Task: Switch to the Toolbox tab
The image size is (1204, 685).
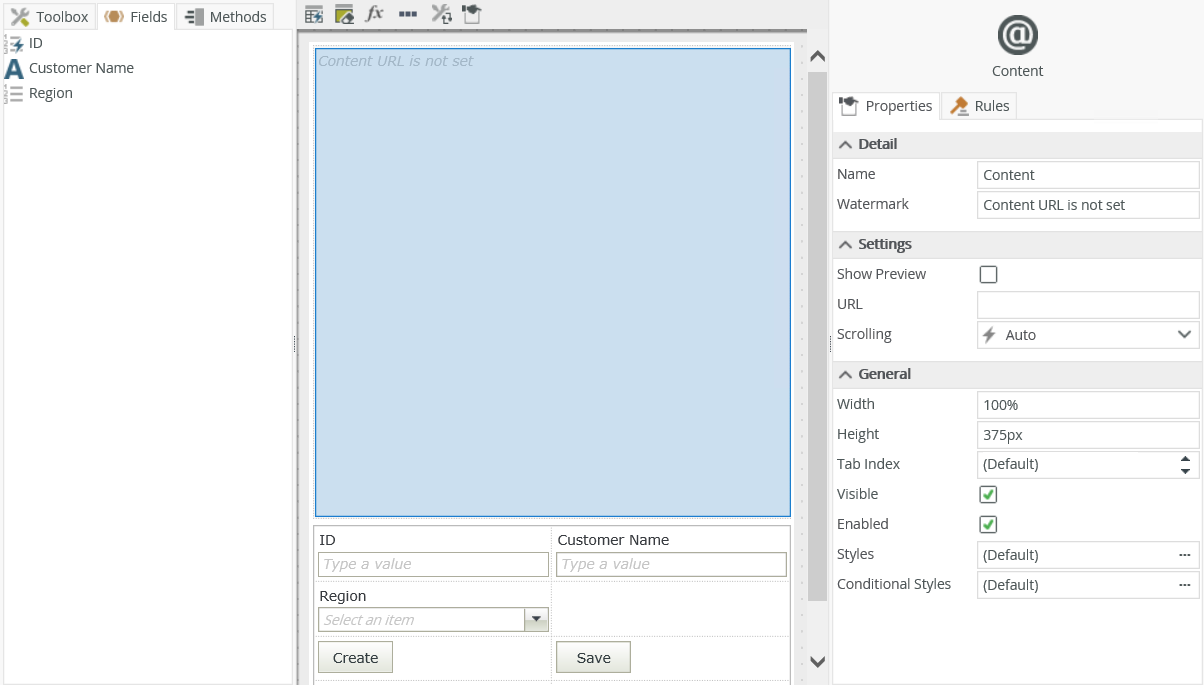Action: 49,16
